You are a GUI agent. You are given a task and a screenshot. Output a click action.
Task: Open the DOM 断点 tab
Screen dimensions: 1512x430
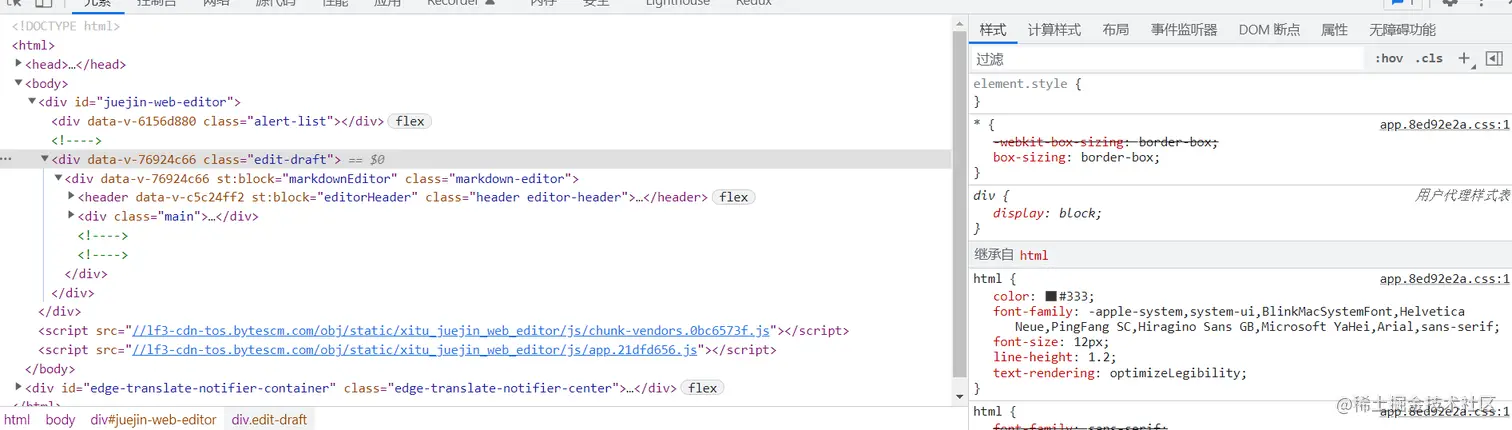click(x=1269, y=30)
